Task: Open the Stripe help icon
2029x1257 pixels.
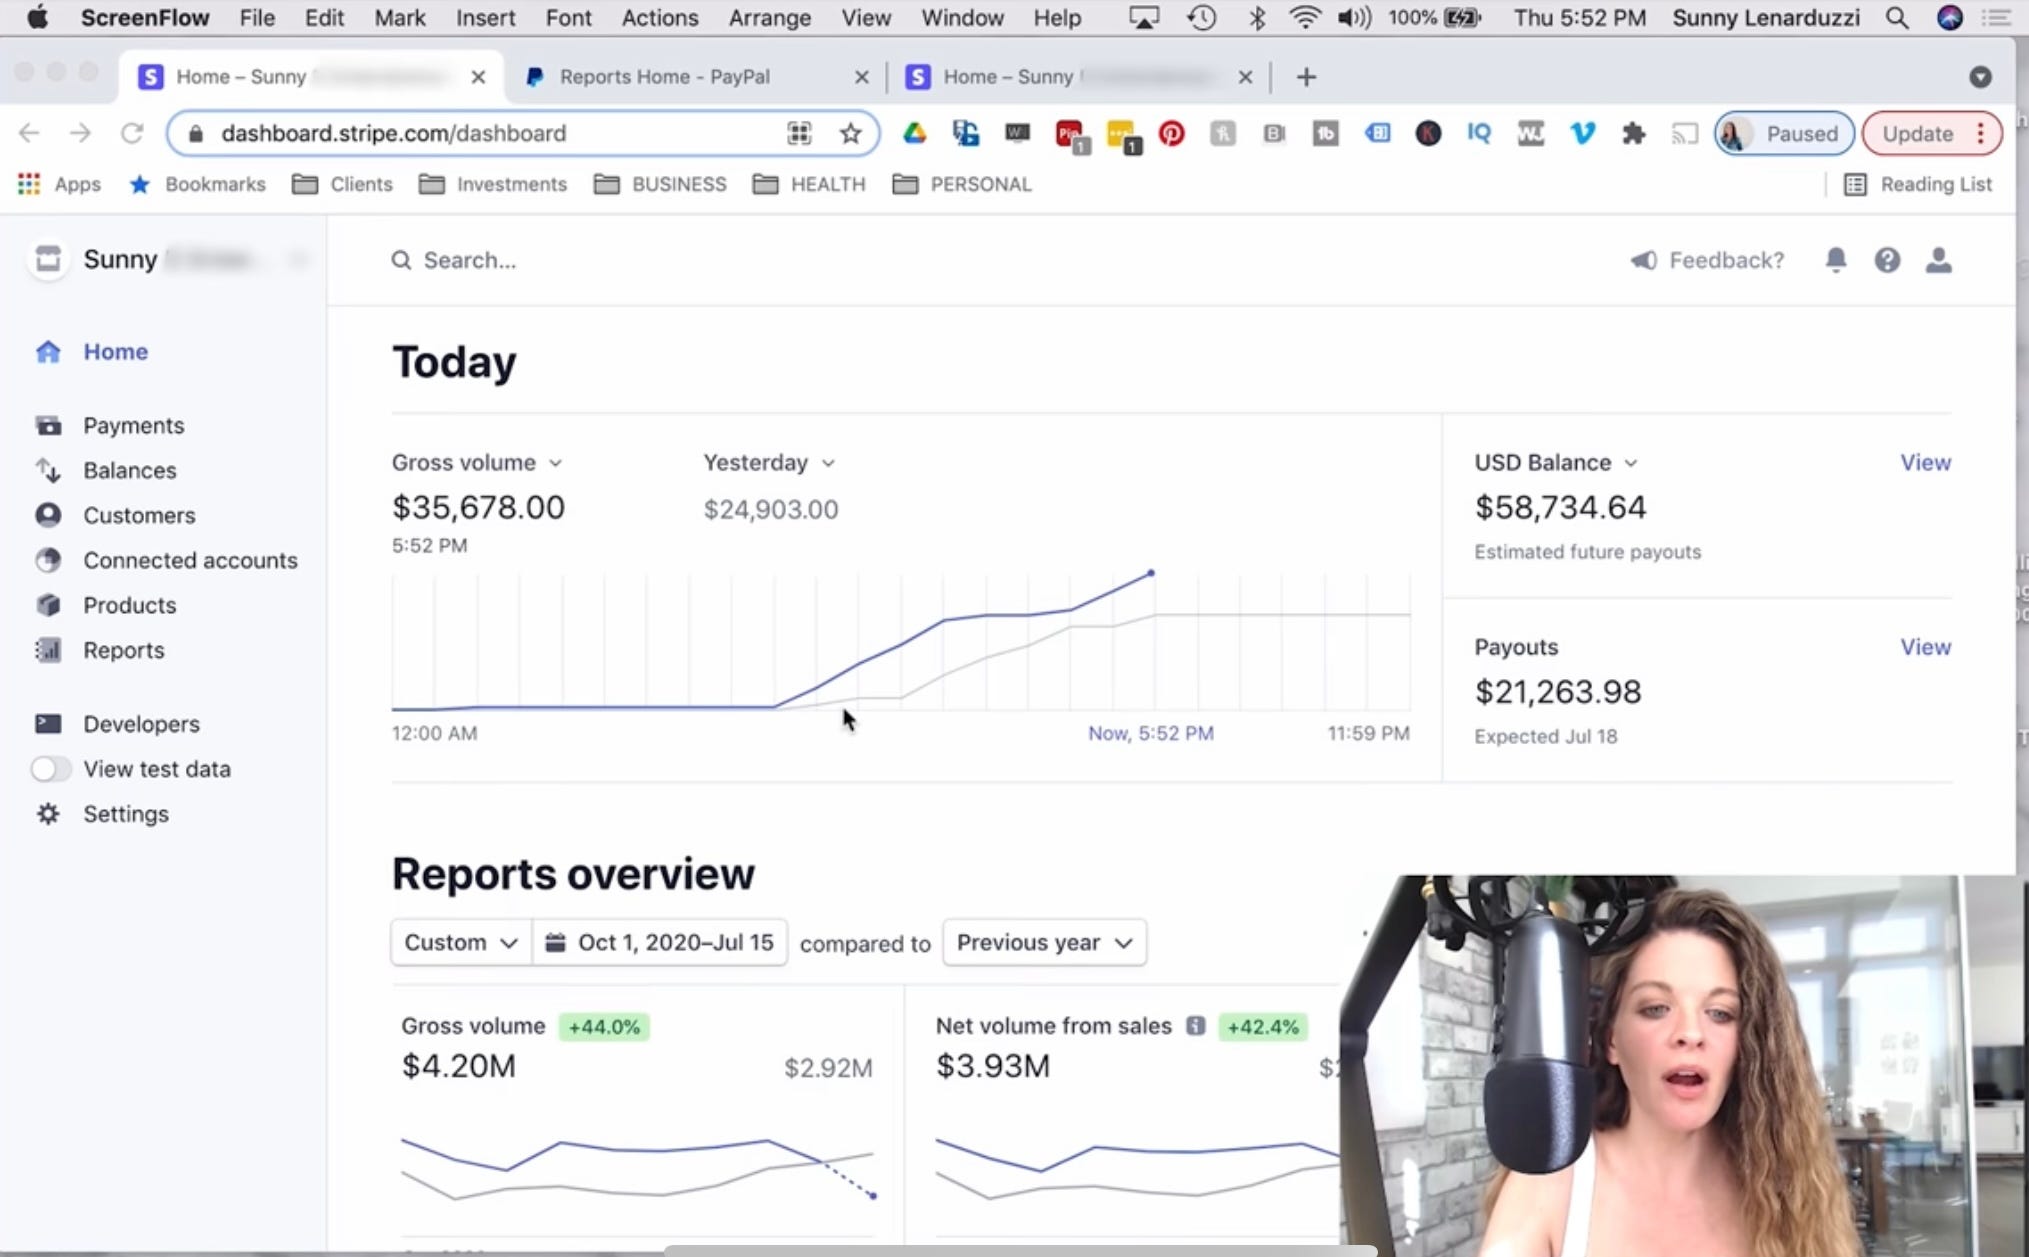Action: [x=1887, y=260]
